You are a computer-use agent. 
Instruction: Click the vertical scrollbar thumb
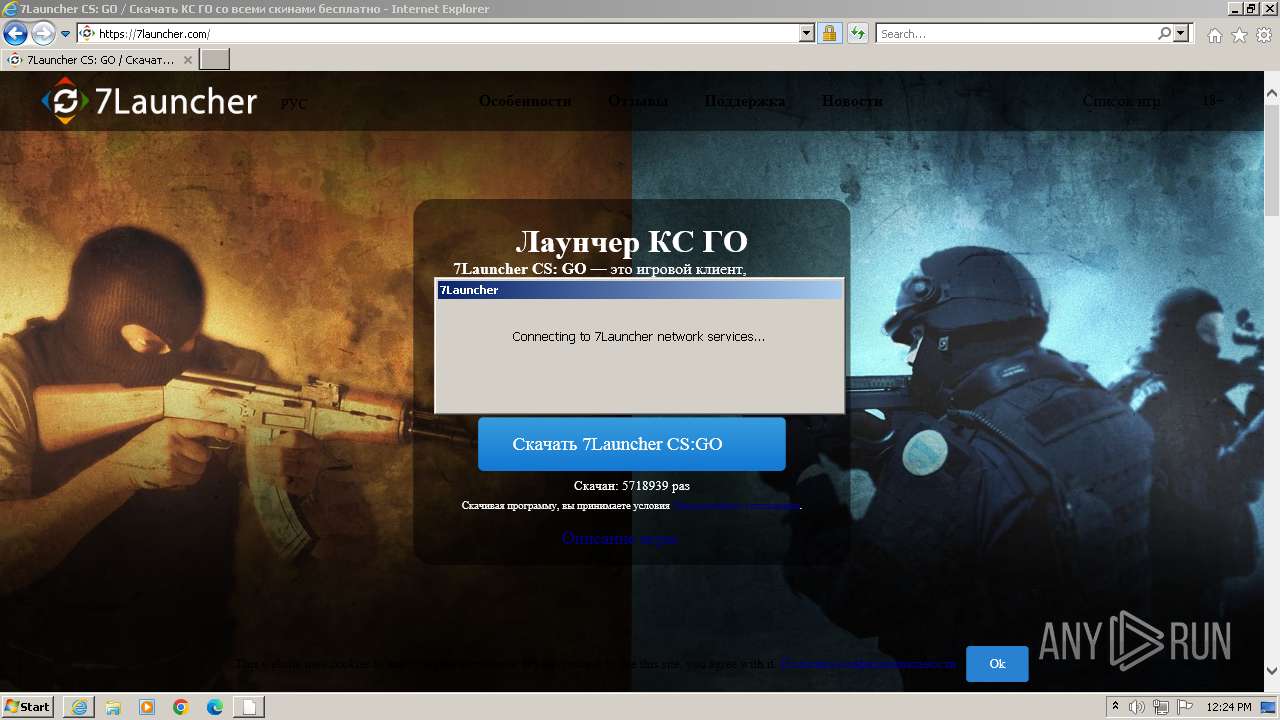1272,160
